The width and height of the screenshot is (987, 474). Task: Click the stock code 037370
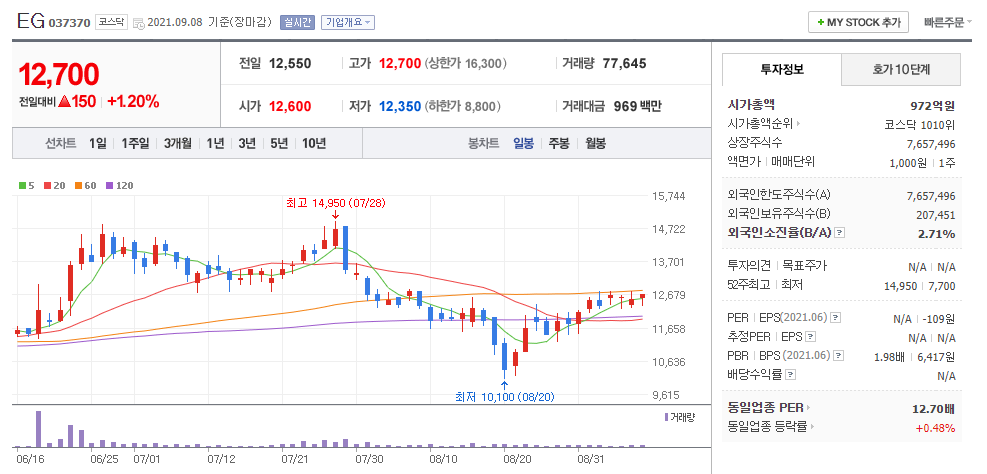69,23
